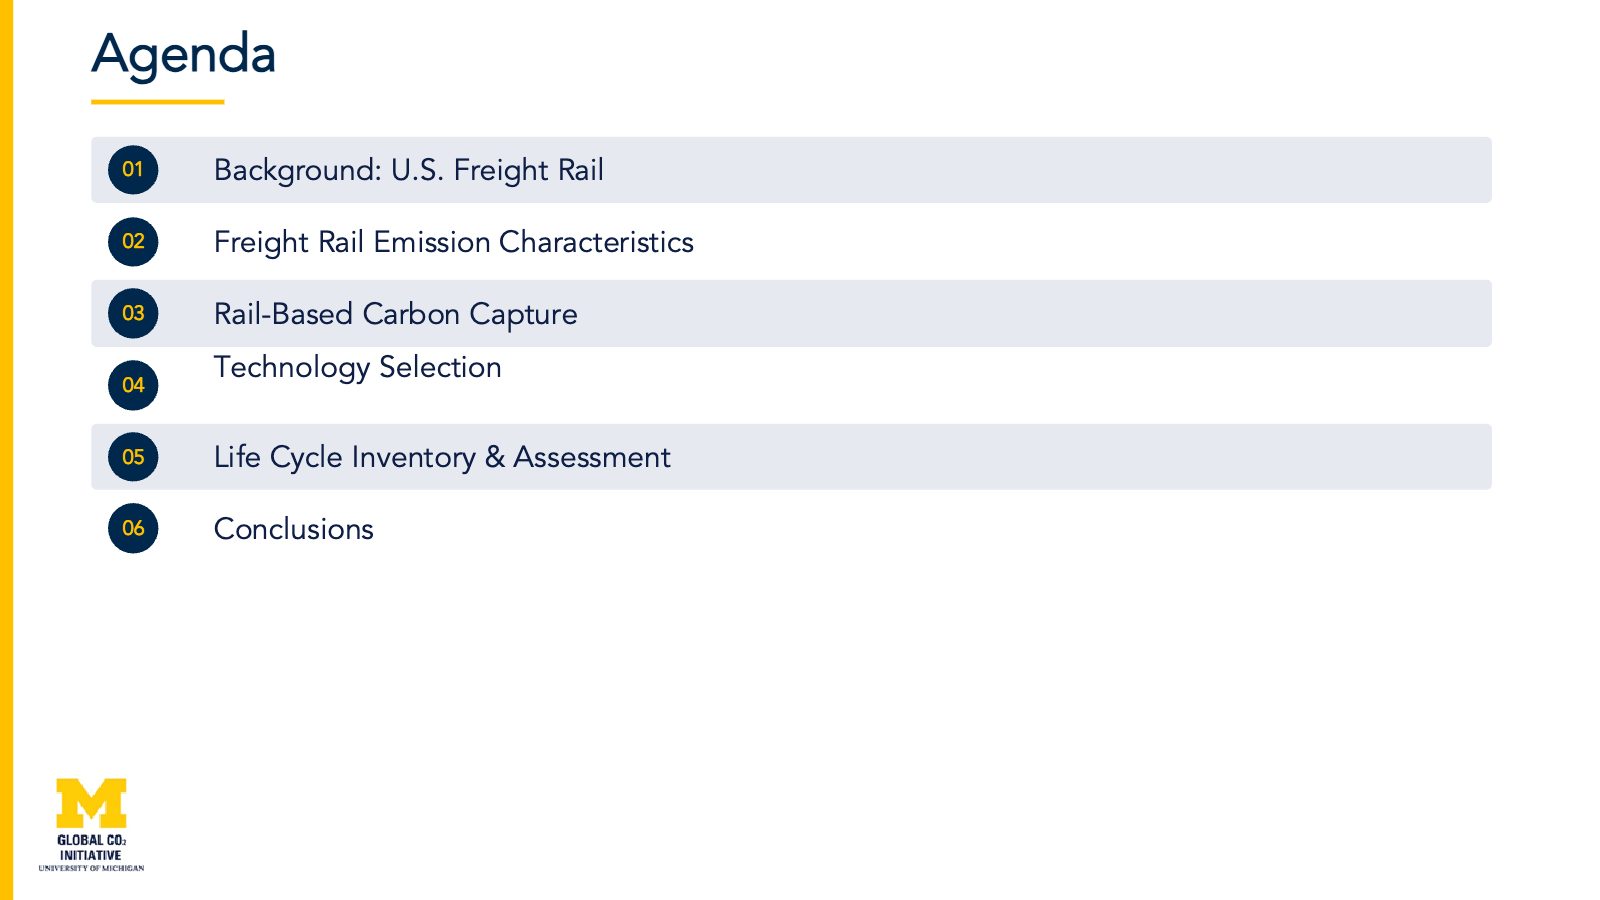Click the yellow Michigan M logo
Image resolution: width=1600 pixels, height=900 pixels.
pos(91,803)
